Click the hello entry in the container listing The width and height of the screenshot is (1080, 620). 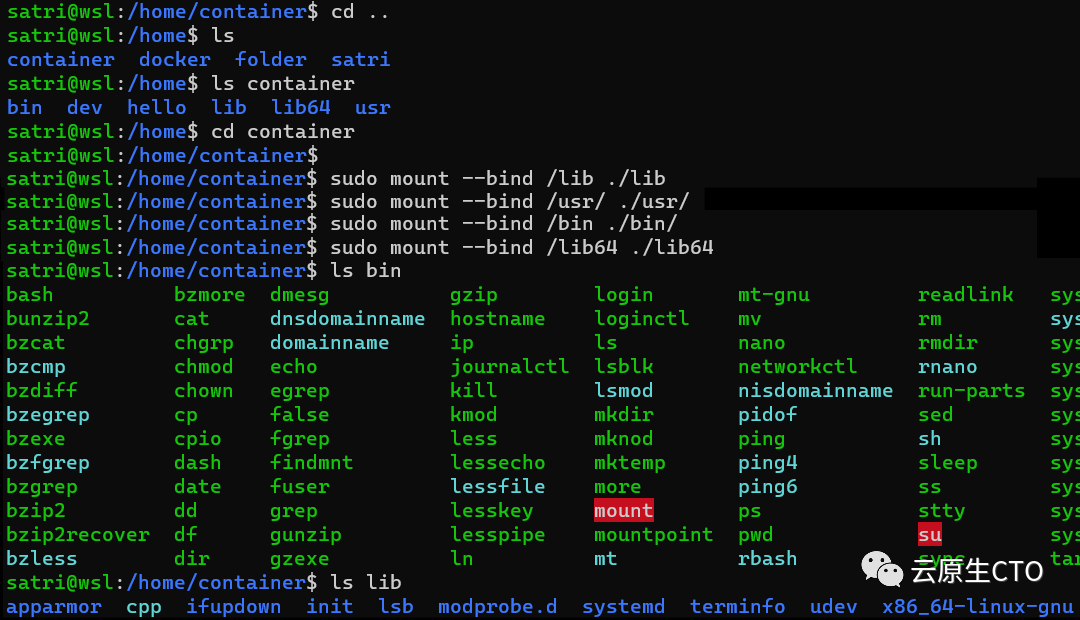pos(156,107)
